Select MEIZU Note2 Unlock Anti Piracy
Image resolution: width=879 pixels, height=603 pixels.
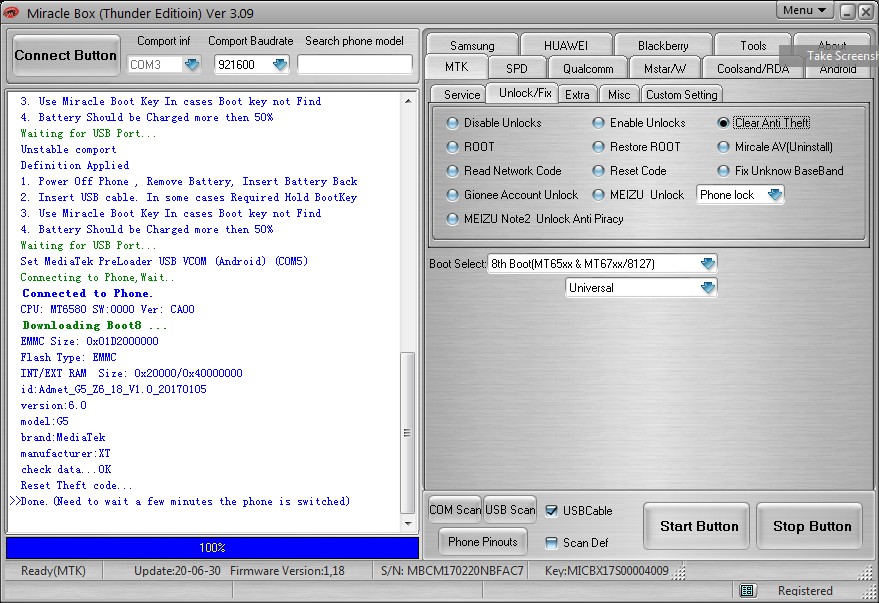pos(452,219)
